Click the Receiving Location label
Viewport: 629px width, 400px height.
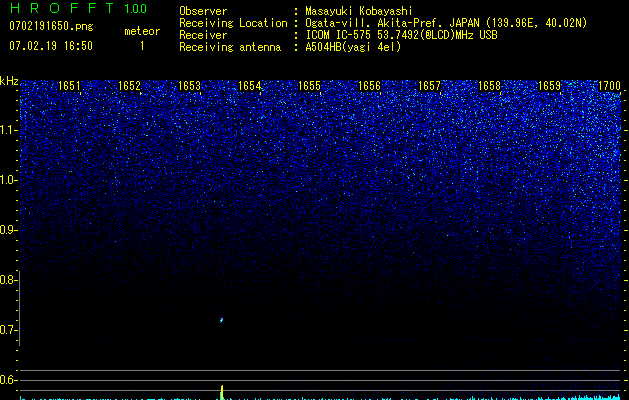click(233, 23)
